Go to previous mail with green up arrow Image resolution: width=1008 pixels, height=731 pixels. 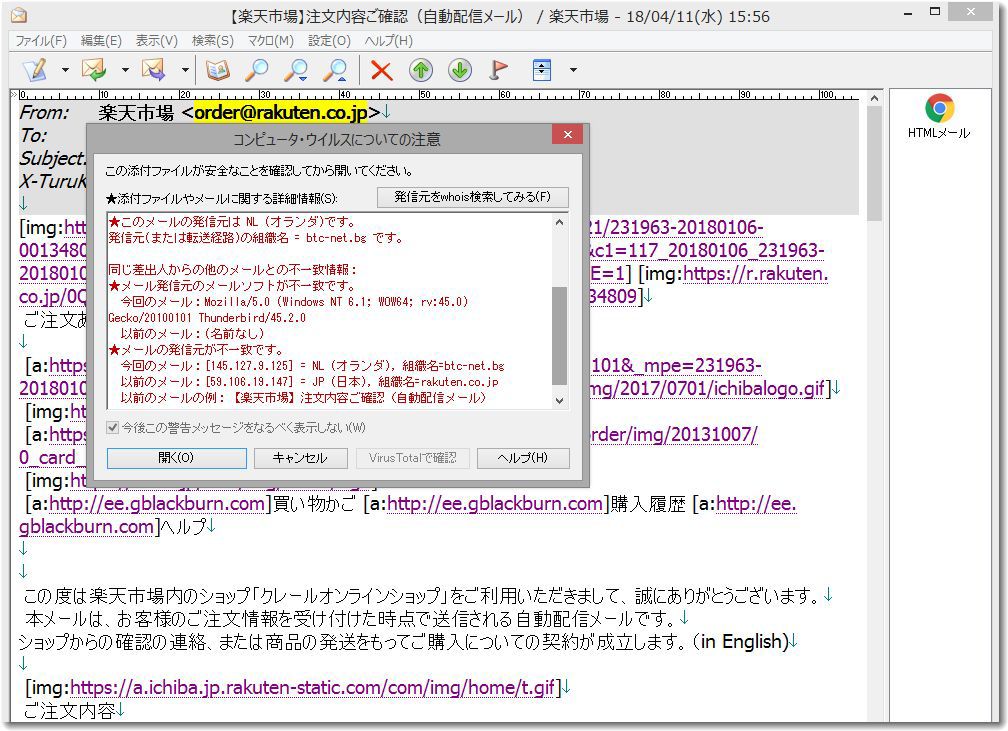click(x=421, y=69)
